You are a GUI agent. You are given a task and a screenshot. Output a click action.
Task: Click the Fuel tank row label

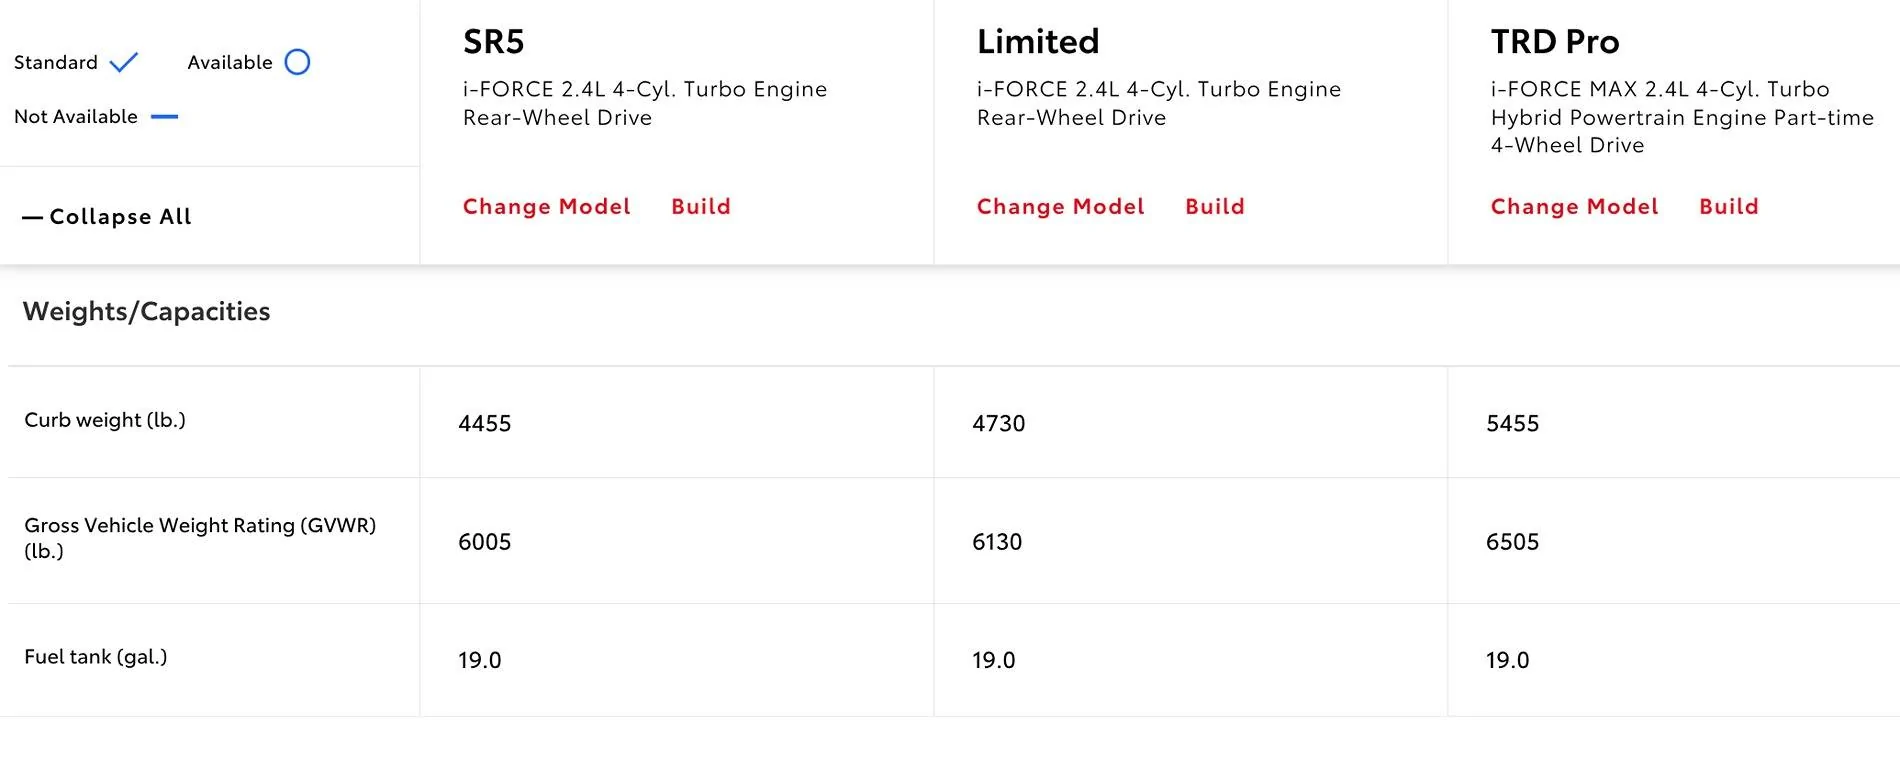[95, 657]
